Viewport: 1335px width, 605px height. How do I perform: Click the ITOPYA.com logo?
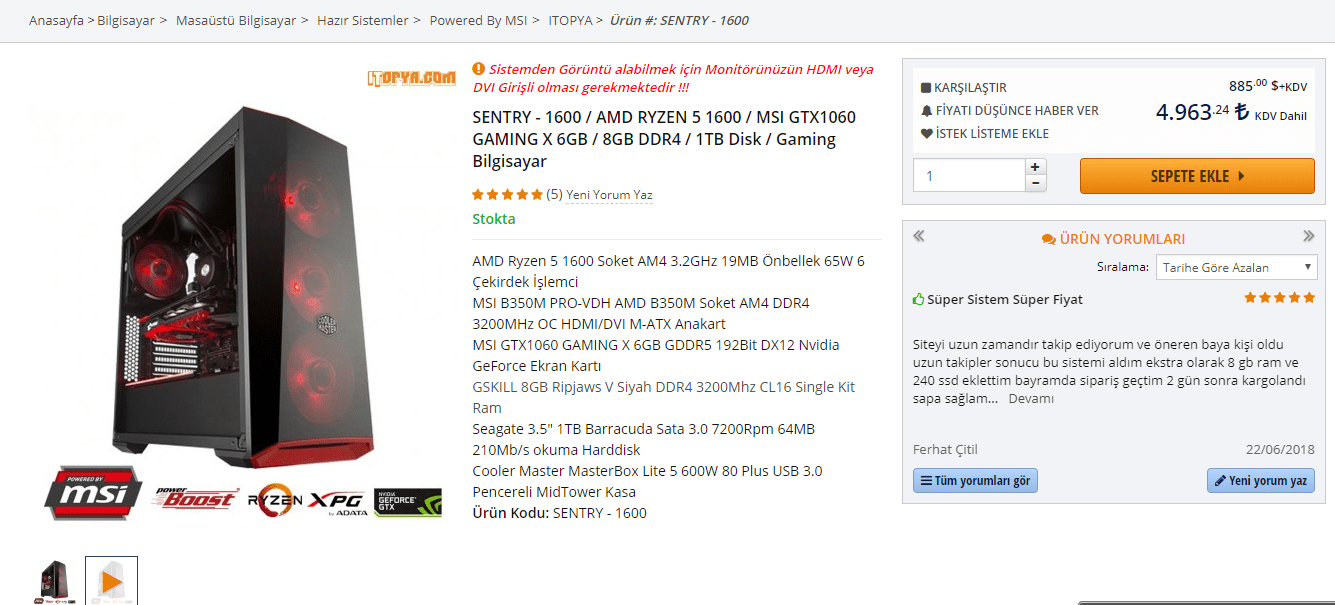pyautogui.click(x=411, y=77)
